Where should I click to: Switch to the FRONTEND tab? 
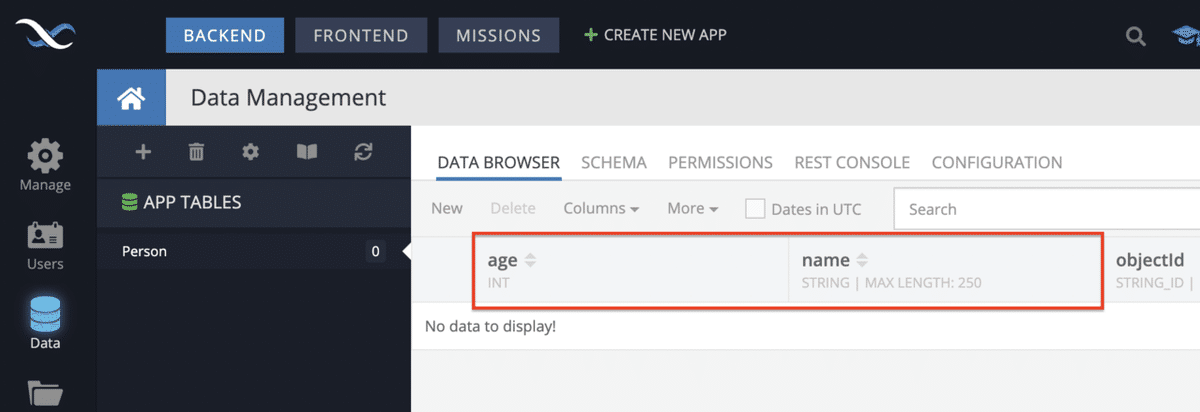(361, 35)
